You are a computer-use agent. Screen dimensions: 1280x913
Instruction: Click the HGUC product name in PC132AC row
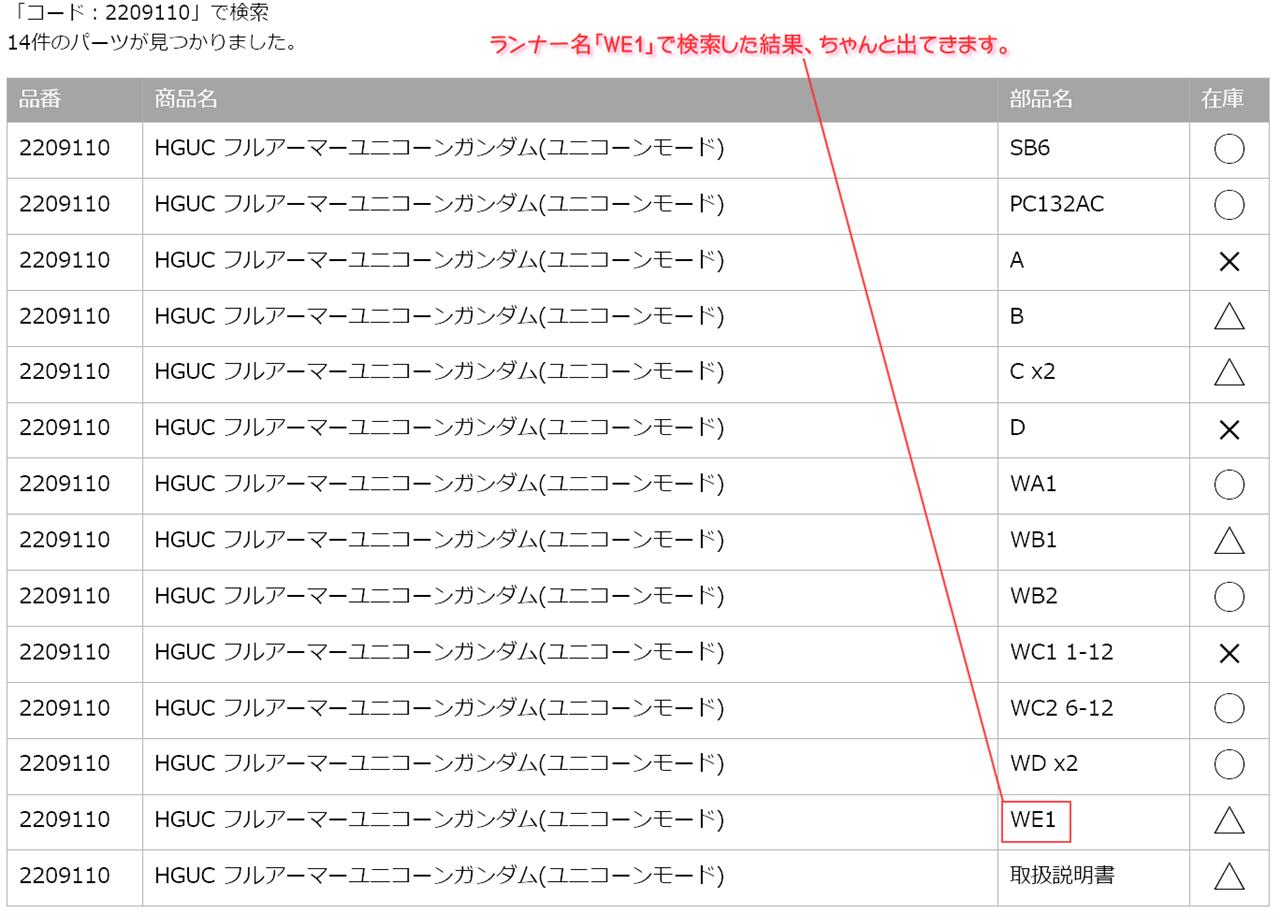pos(439,204)
